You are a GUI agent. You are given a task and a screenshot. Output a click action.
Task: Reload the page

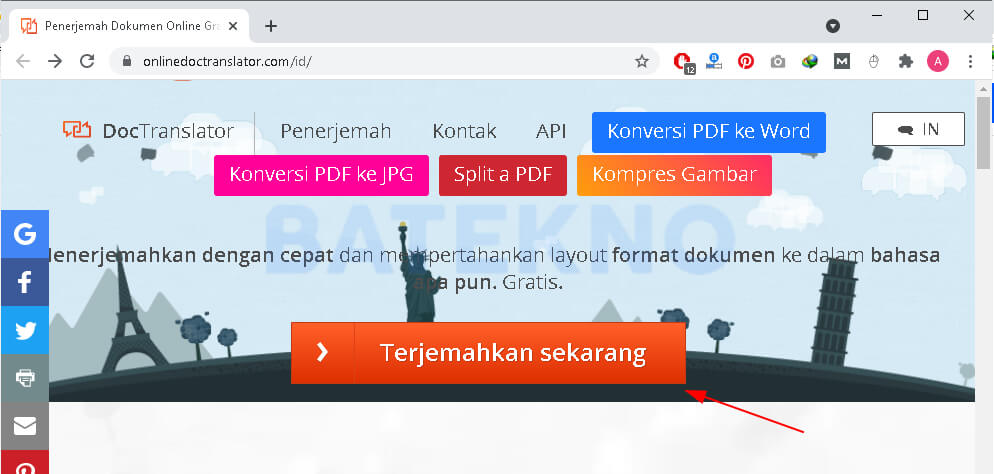tap(87, 61)
